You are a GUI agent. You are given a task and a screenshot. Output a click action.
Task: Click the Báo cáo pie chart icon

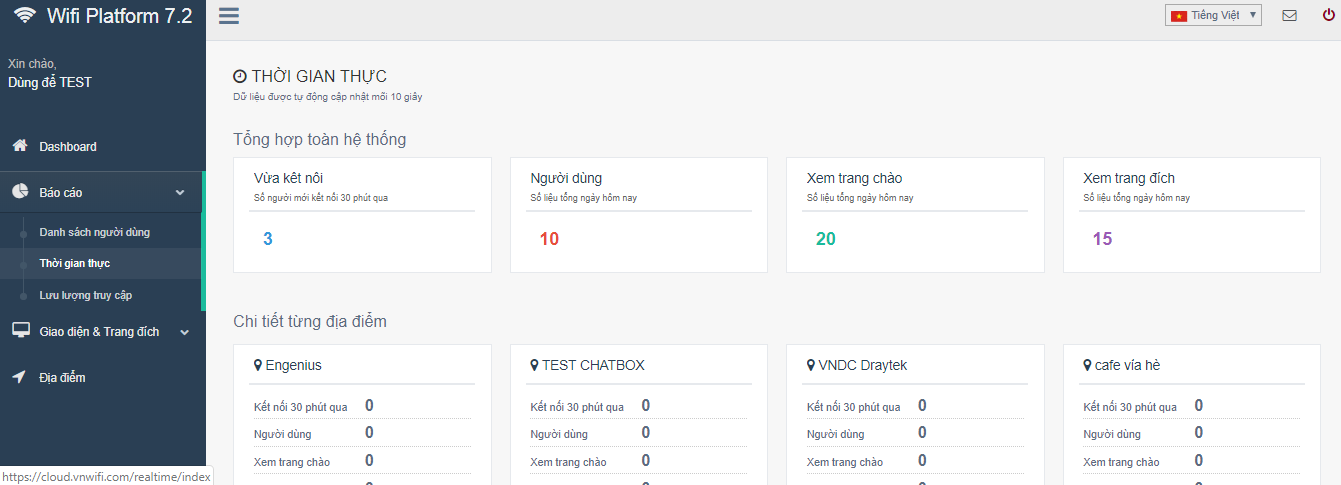20,192
